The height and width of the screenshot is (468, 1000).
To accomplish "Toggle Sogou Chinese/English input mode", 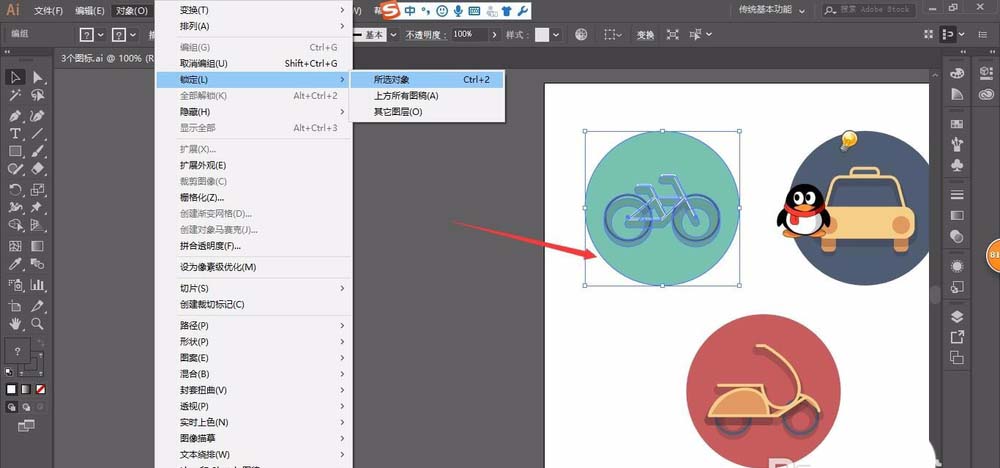I will pyautogui.click(x=409, y=11).
